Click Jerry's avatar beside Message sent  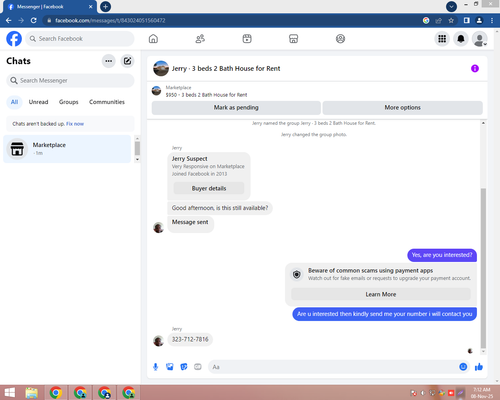point(158,227)
